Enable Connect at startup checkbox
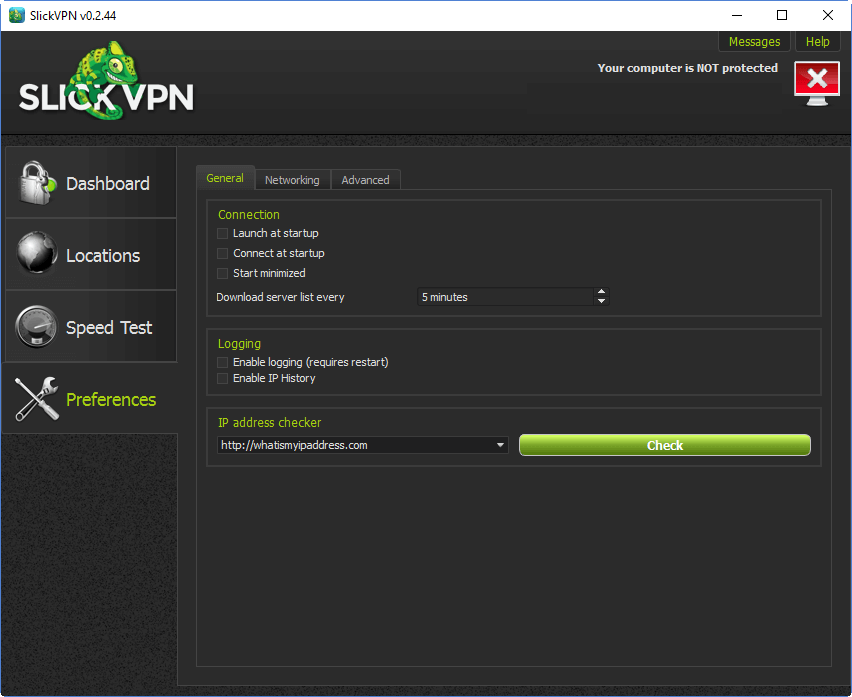The image size is (852, 697). tap(222, 253)
